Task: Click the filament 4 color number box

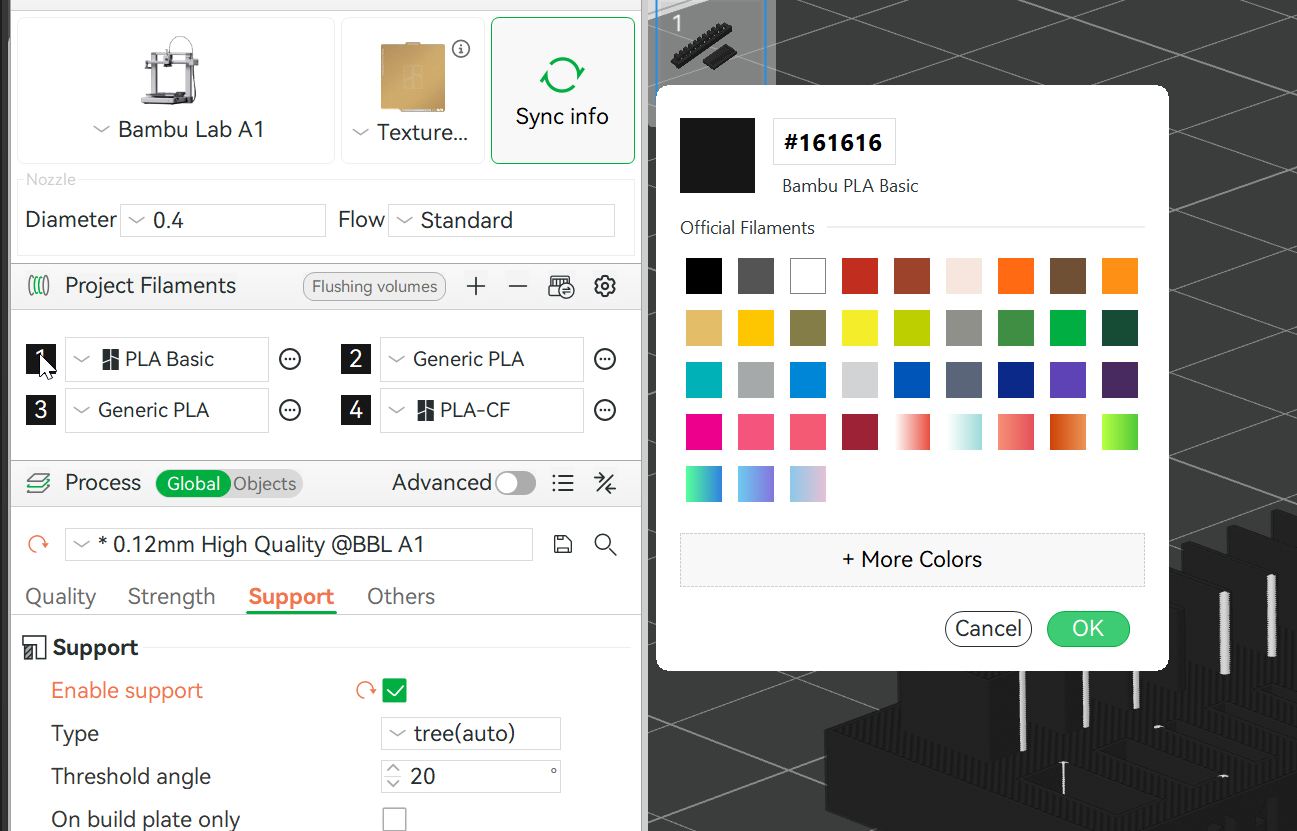Action: coord(356,410)
